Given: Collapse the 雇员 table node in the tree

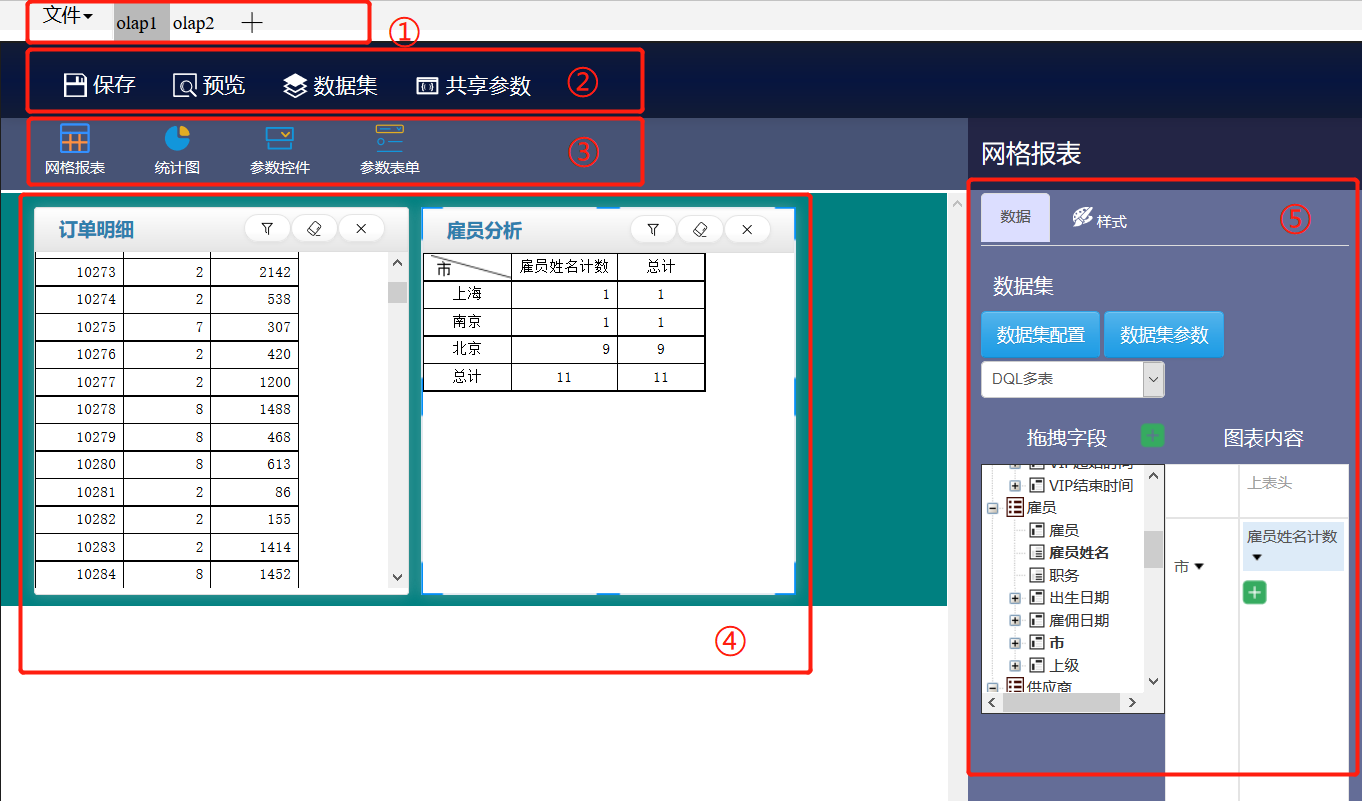Looking at the screenshot, I should click(993, 508).
